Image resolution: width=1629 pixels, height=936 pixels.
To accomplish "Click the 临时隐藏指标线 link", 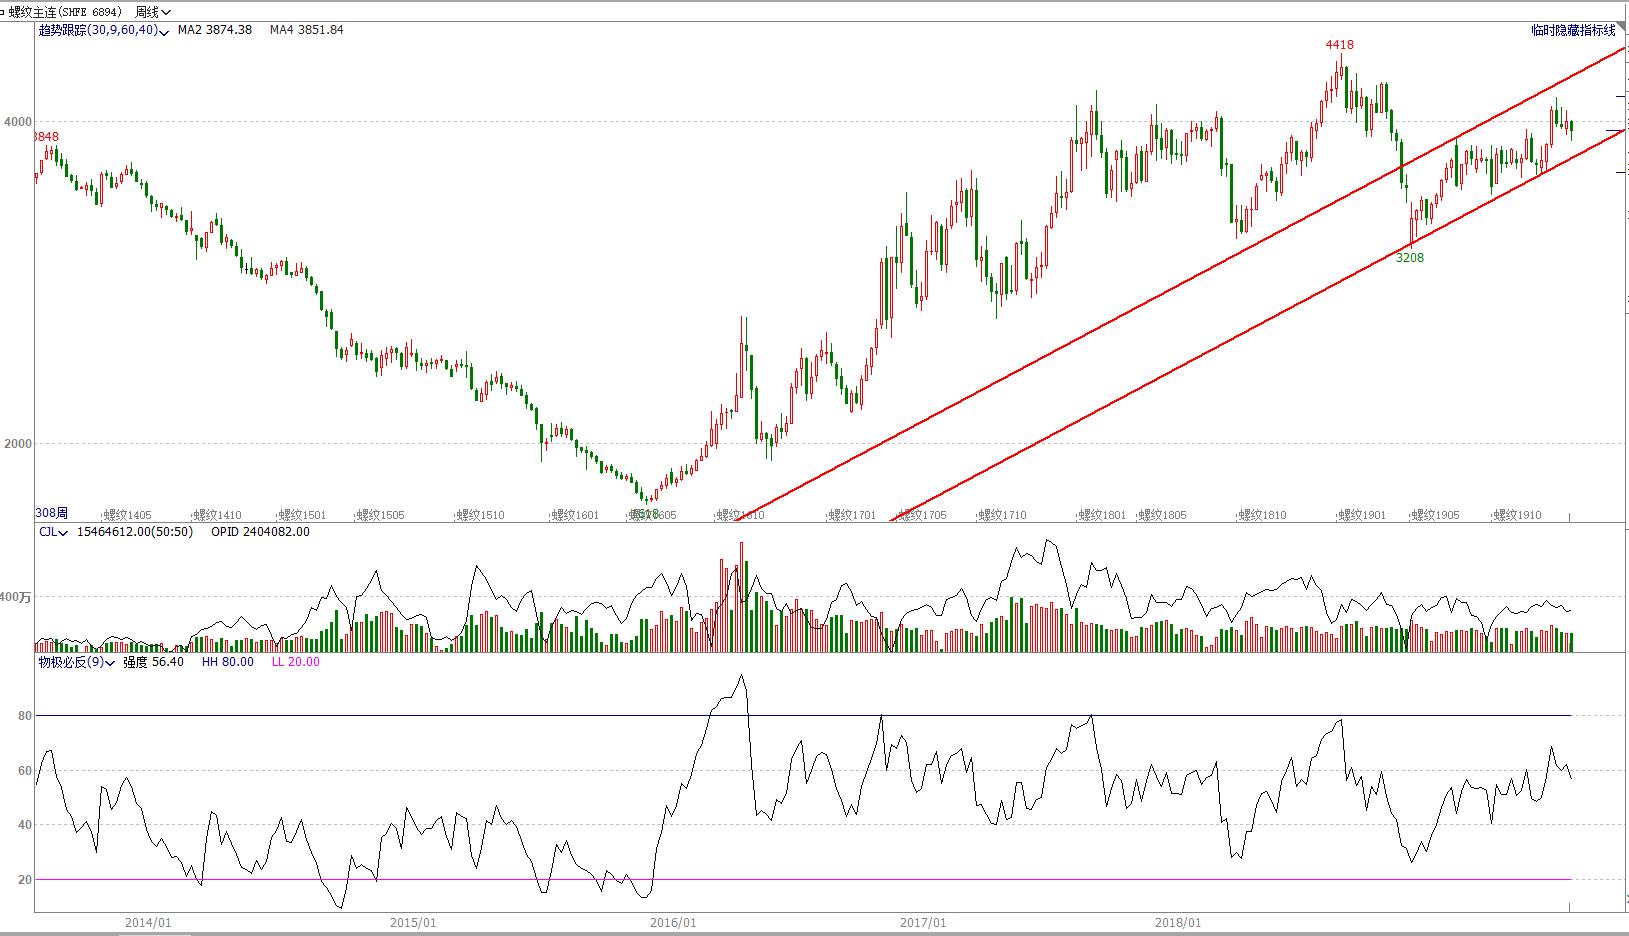I will [1573, 31].
